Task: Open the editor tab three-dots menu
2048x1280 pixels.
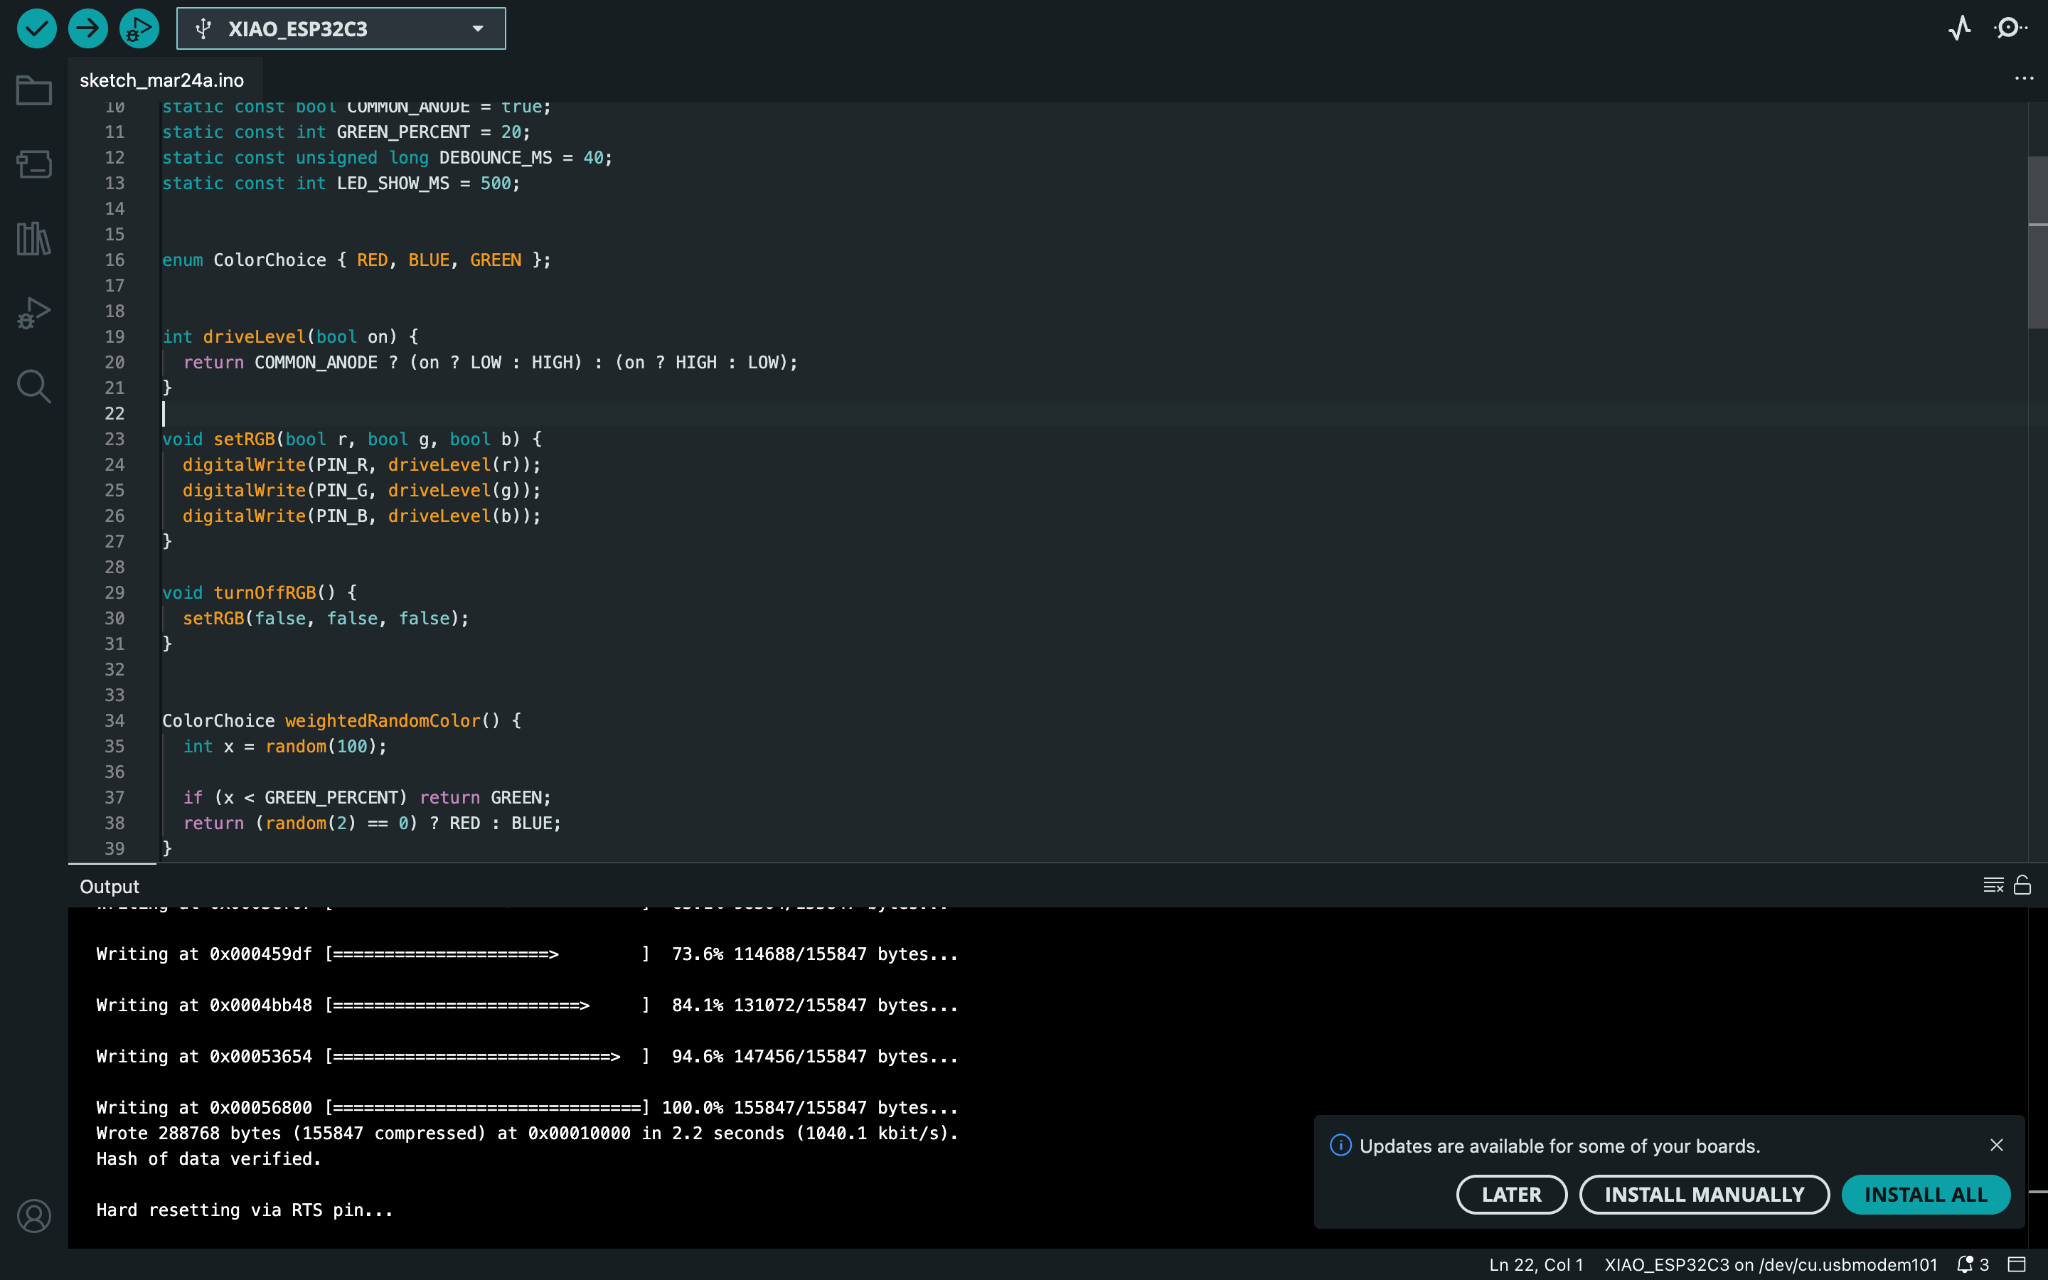Action: 2024,78
